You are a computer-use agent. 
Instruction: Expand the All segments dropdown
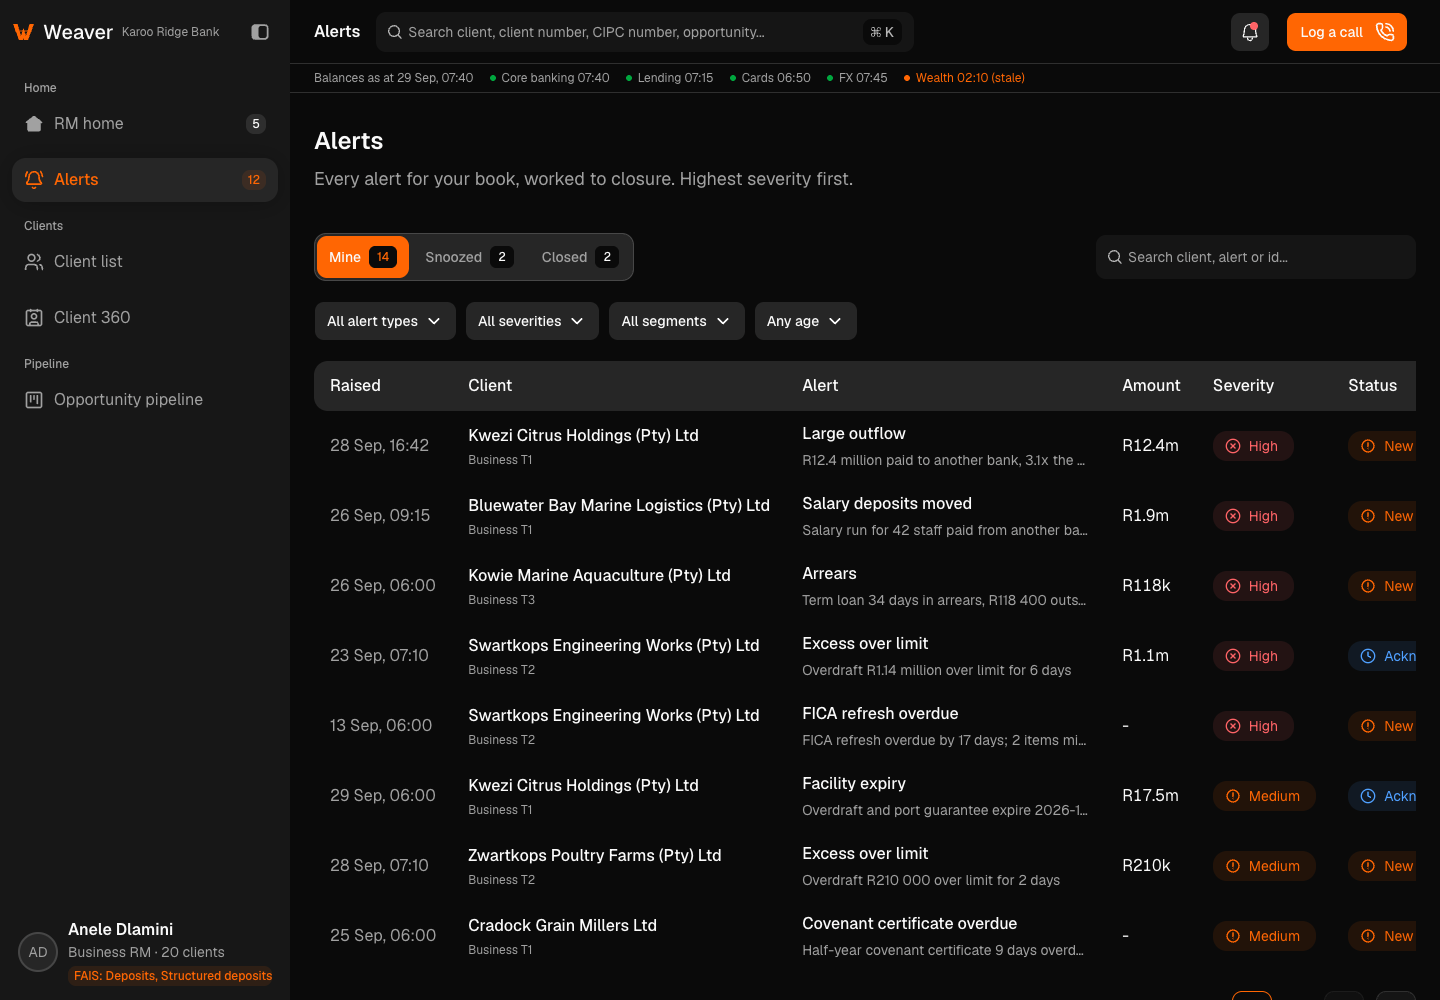point(677,321)
